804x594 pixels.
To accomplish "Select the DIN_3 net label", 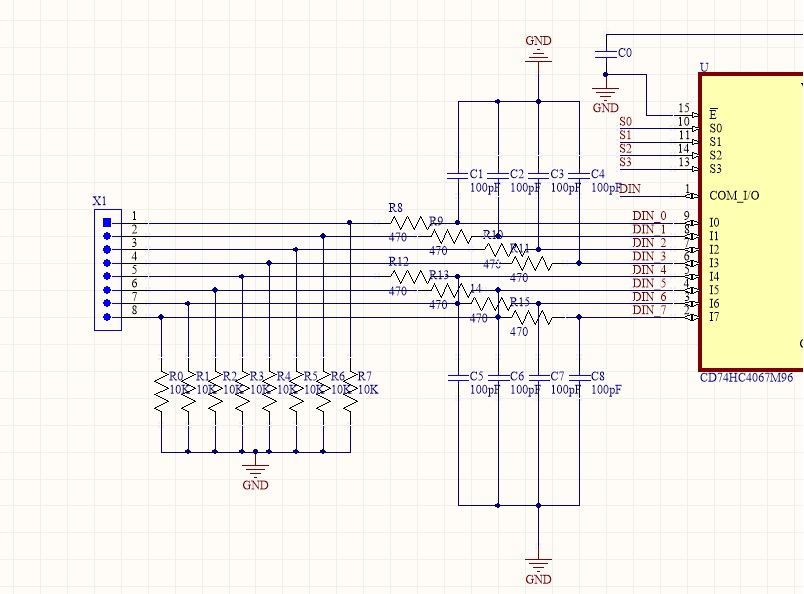I will pos(649,256).
